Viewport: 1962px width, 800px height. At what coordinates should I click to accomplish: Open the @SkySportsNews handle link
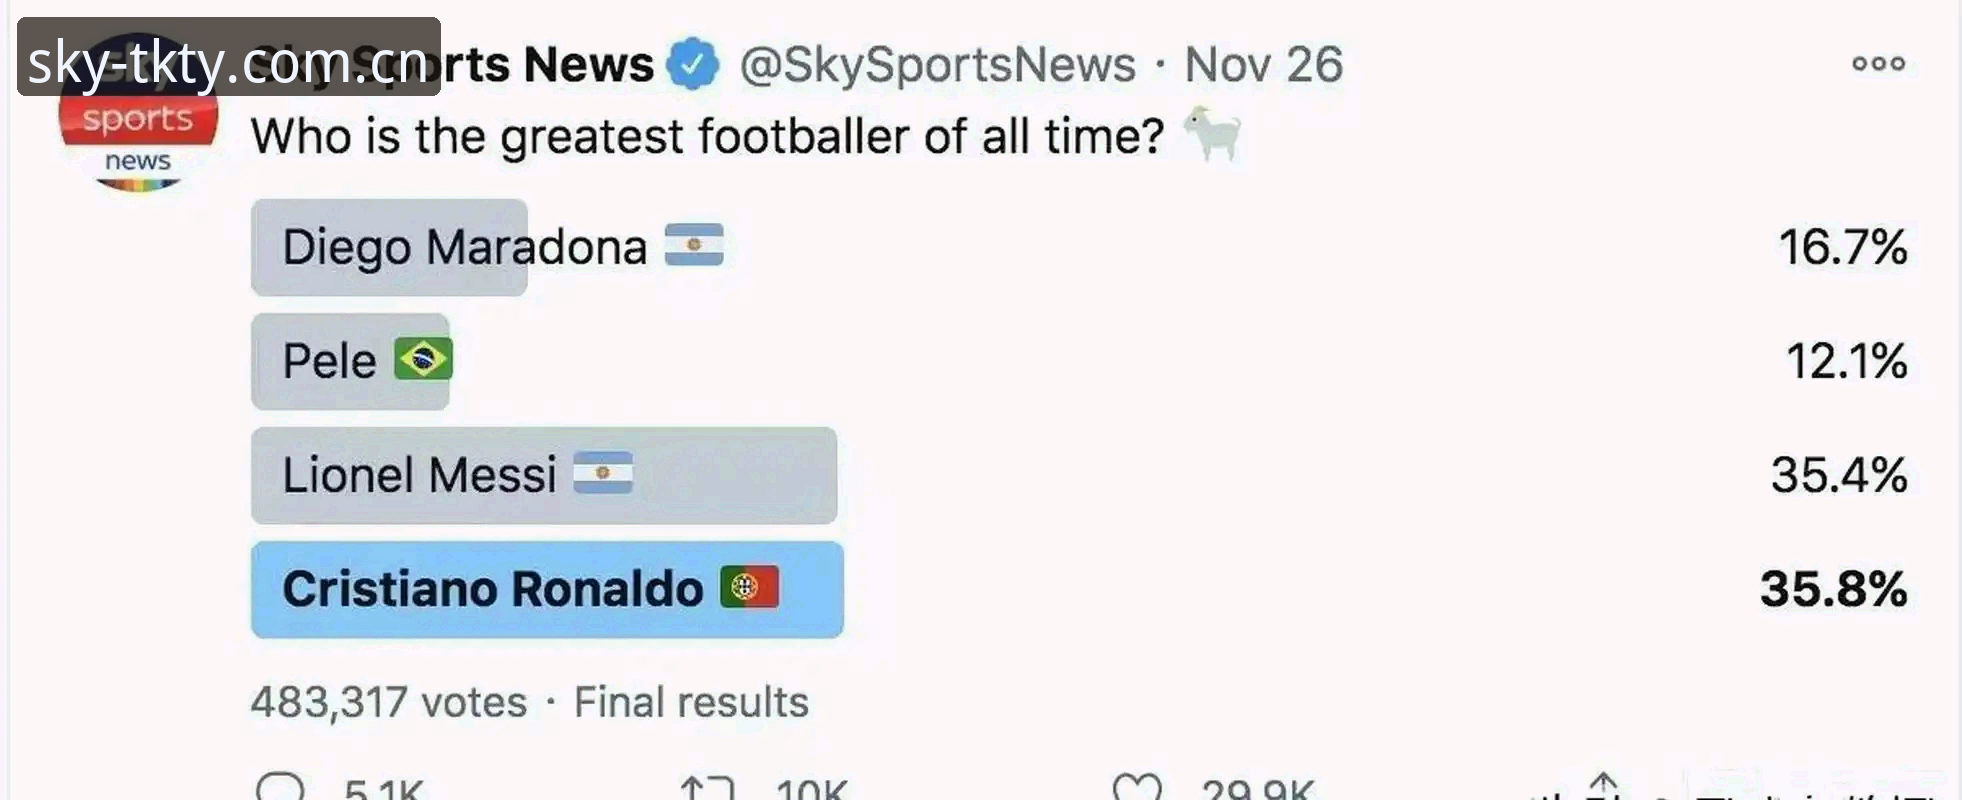(937, 65)
